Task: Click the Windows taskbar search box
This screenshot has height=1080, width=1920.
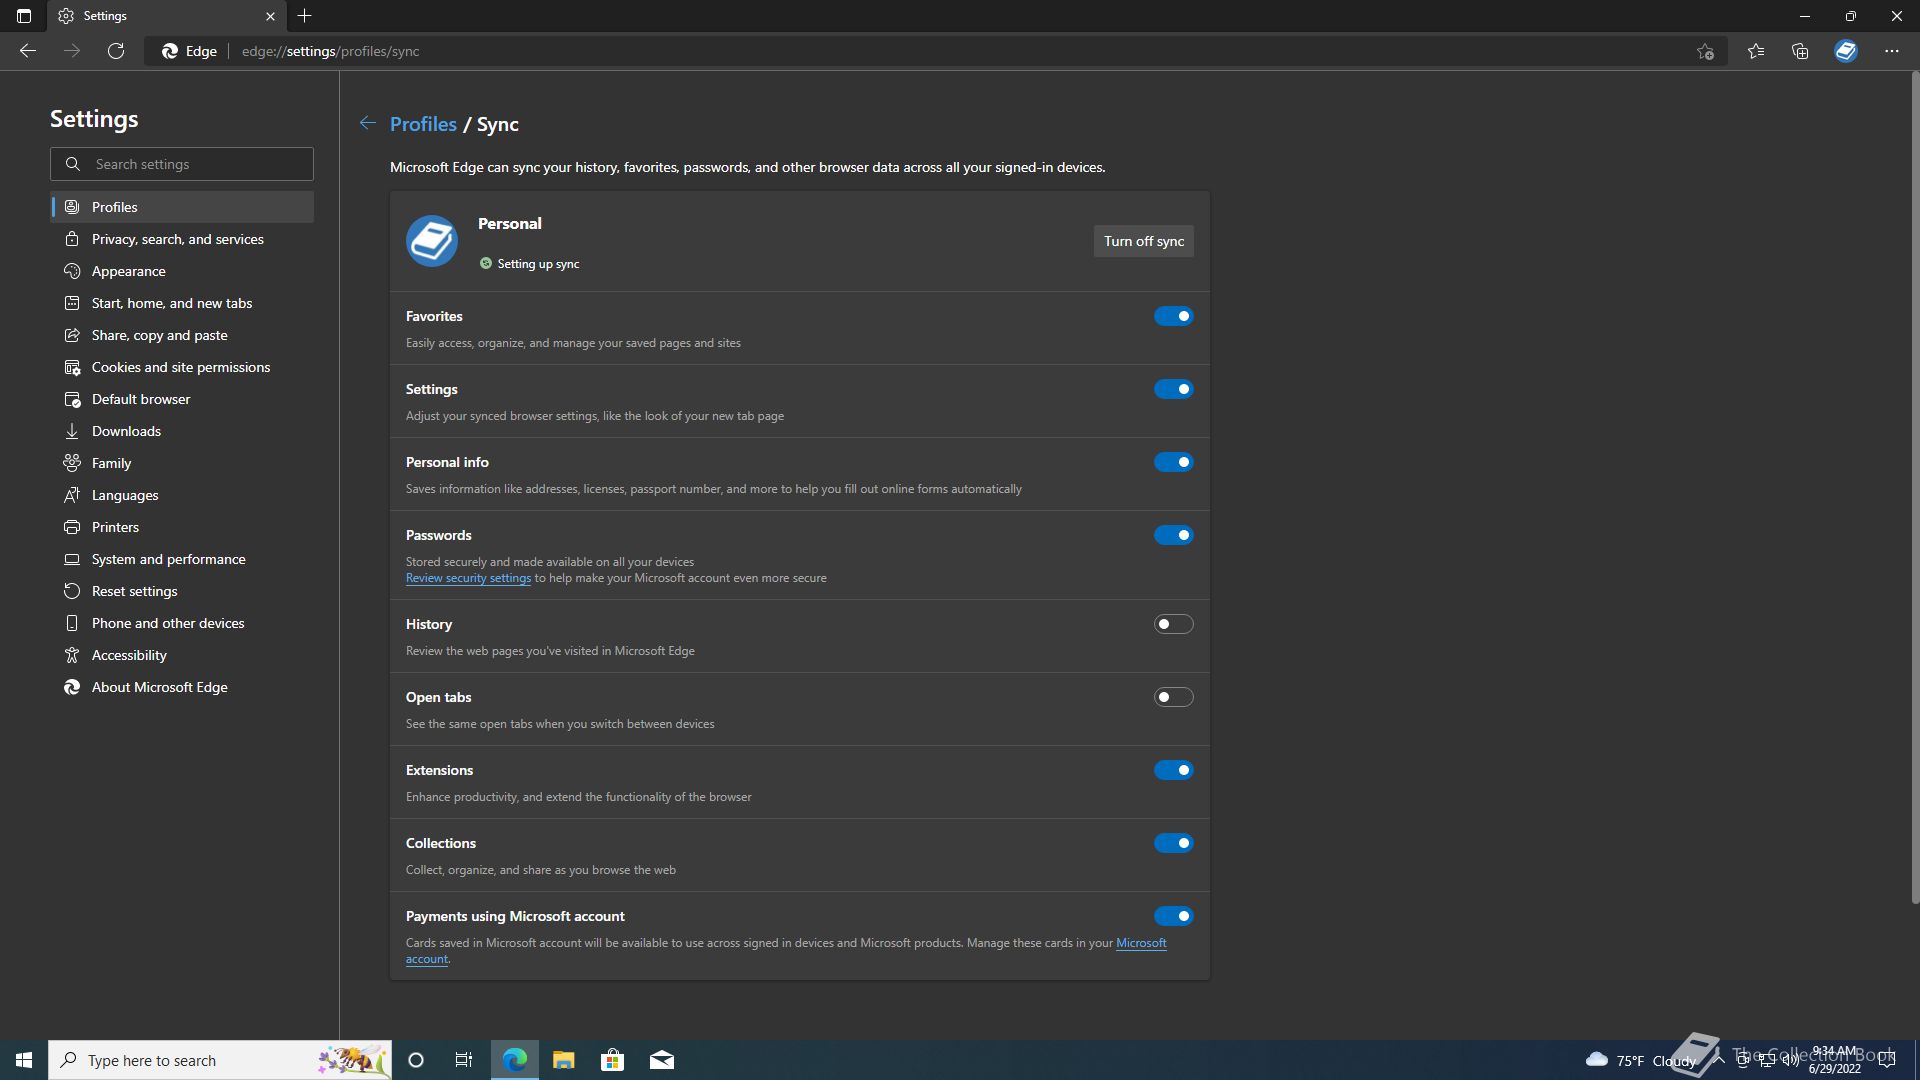Action: (x=220, y=1060)
